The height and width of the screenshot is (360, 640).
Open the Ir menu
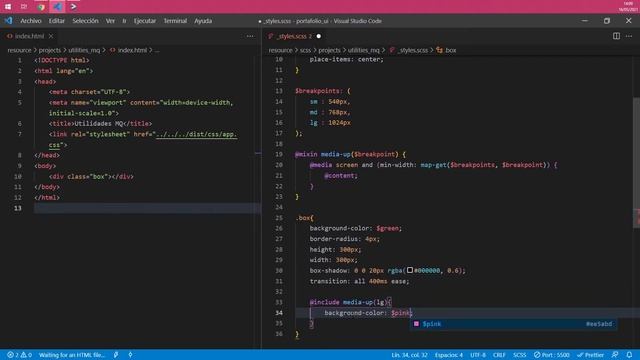(x=124, y=21)
